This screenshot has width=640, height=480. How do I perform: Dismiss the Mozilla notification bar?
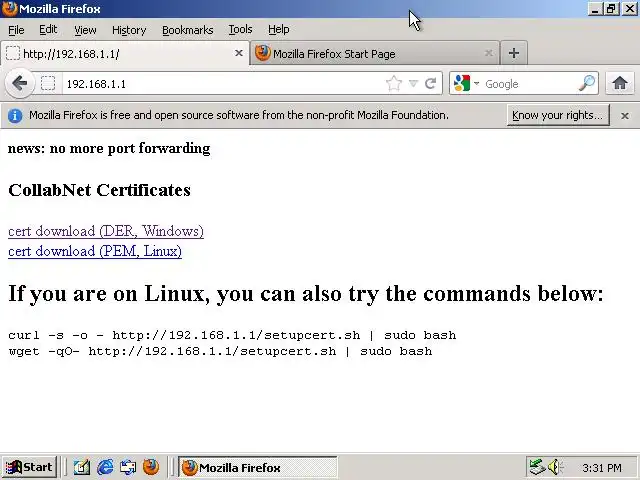[x=624, y=116]
